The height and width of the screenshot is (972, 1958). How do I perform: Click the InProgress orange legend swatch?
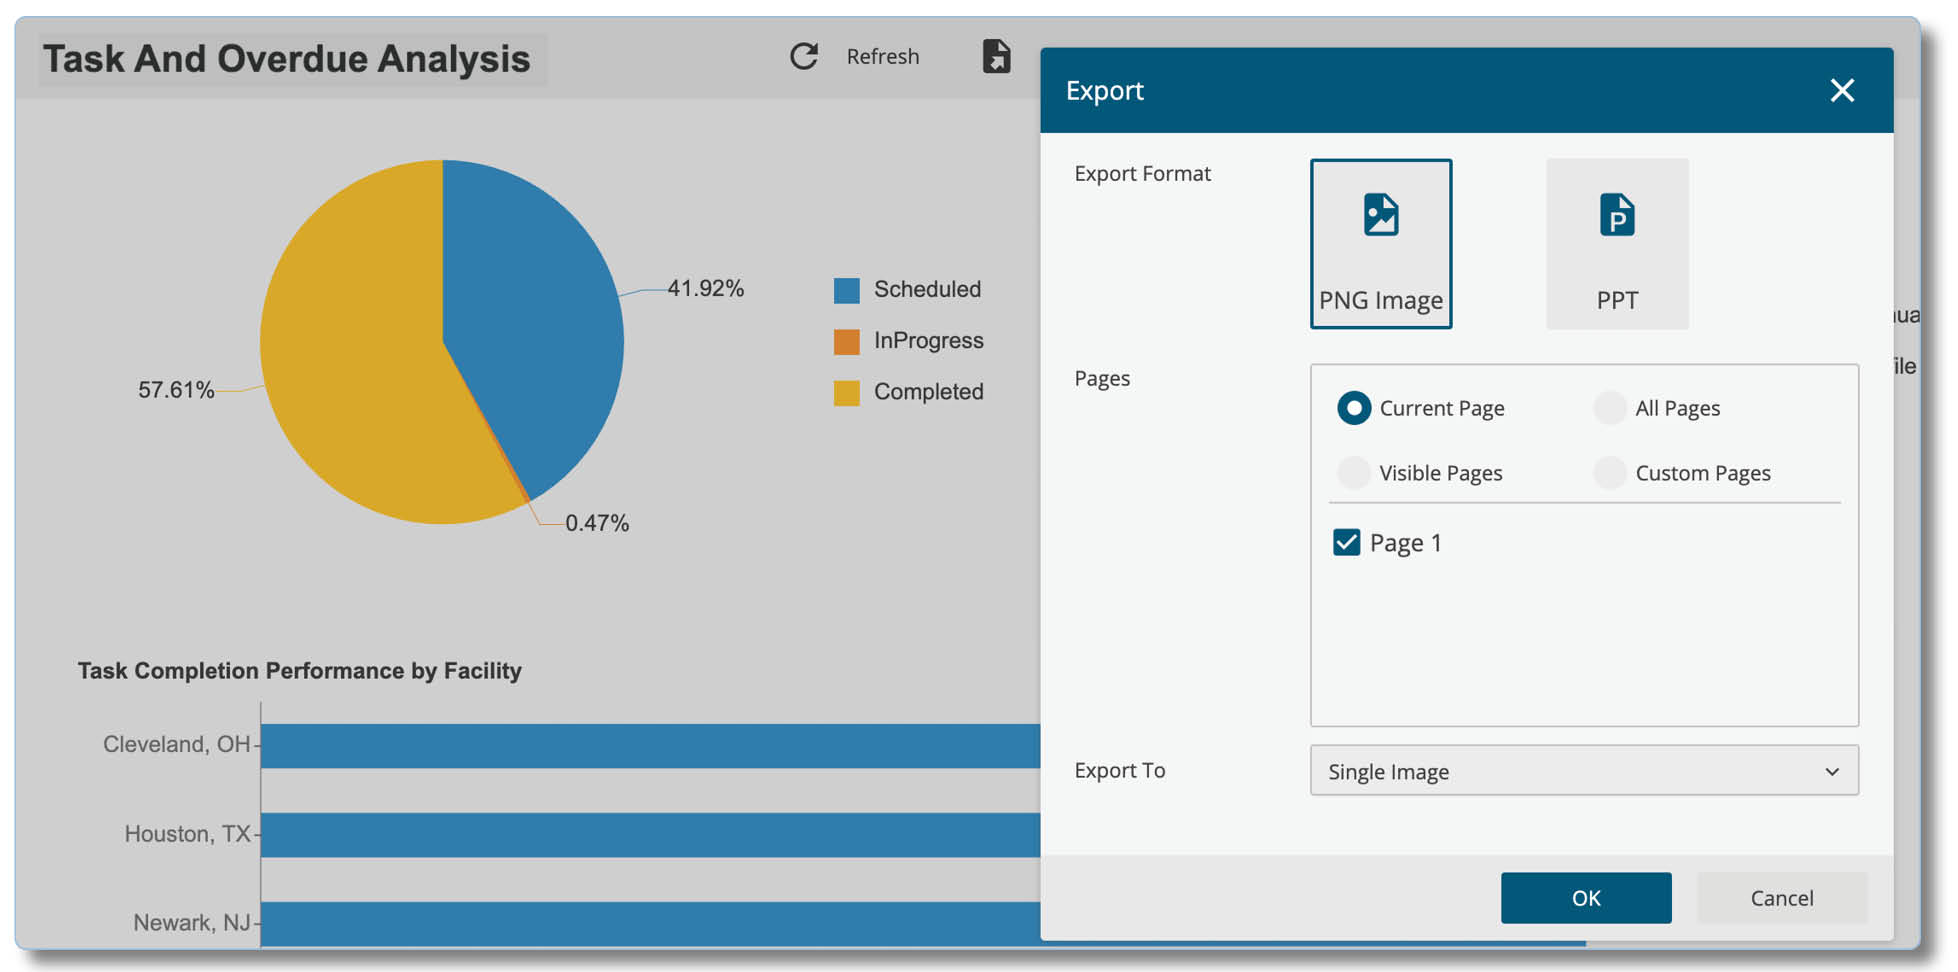(847, 341)
